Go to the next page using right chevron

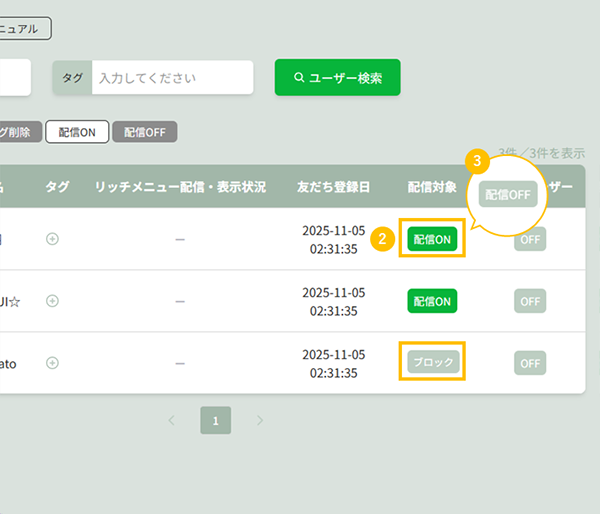coord(260,420)
